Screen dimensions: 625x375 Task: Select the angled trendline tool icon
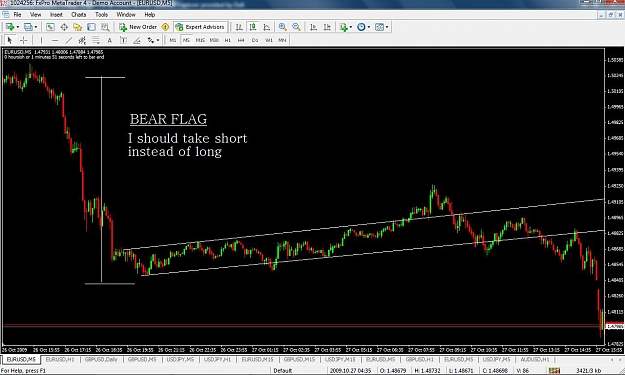[137, 40]
